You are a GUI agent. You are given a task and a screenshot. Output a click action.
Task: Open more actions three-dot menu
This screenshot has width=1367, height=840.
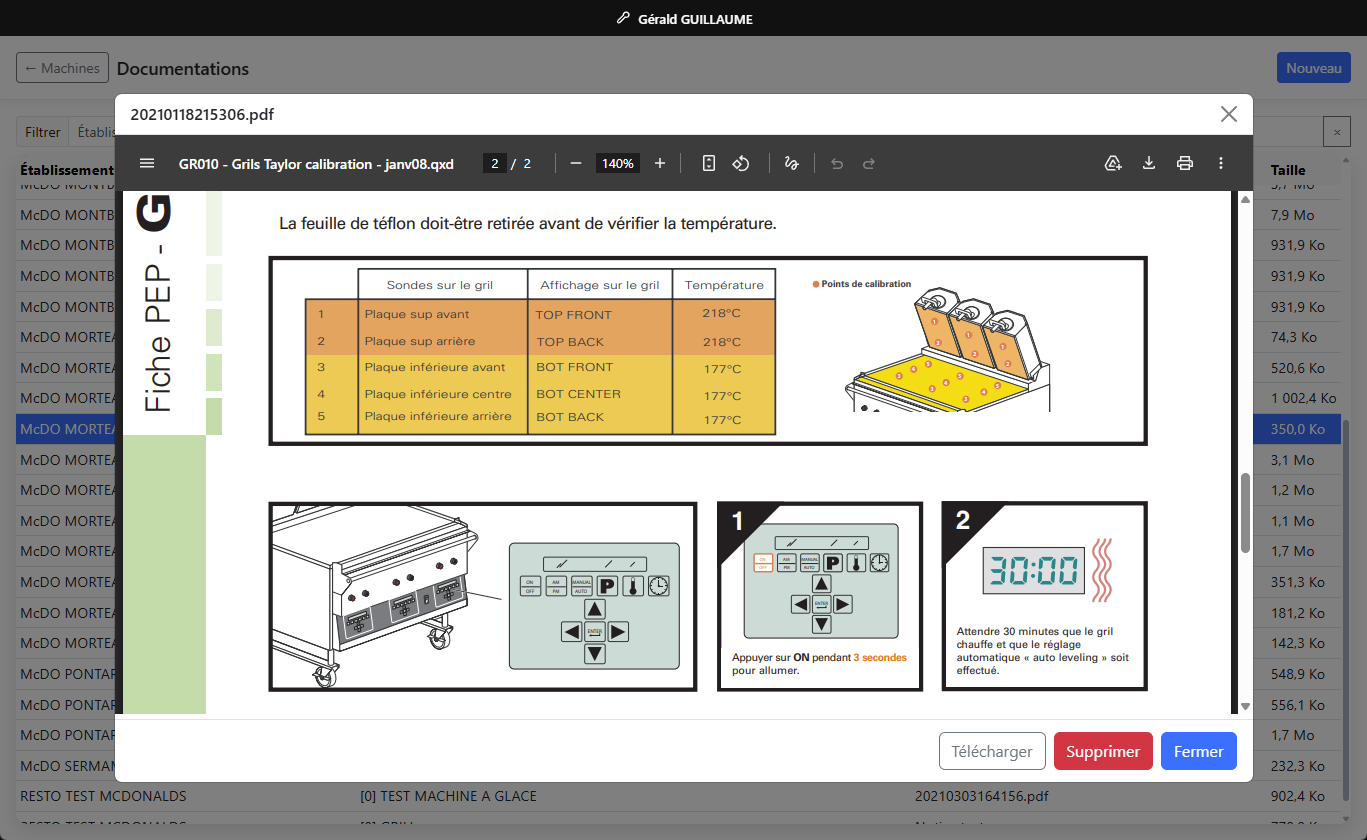coord(1221,163)
